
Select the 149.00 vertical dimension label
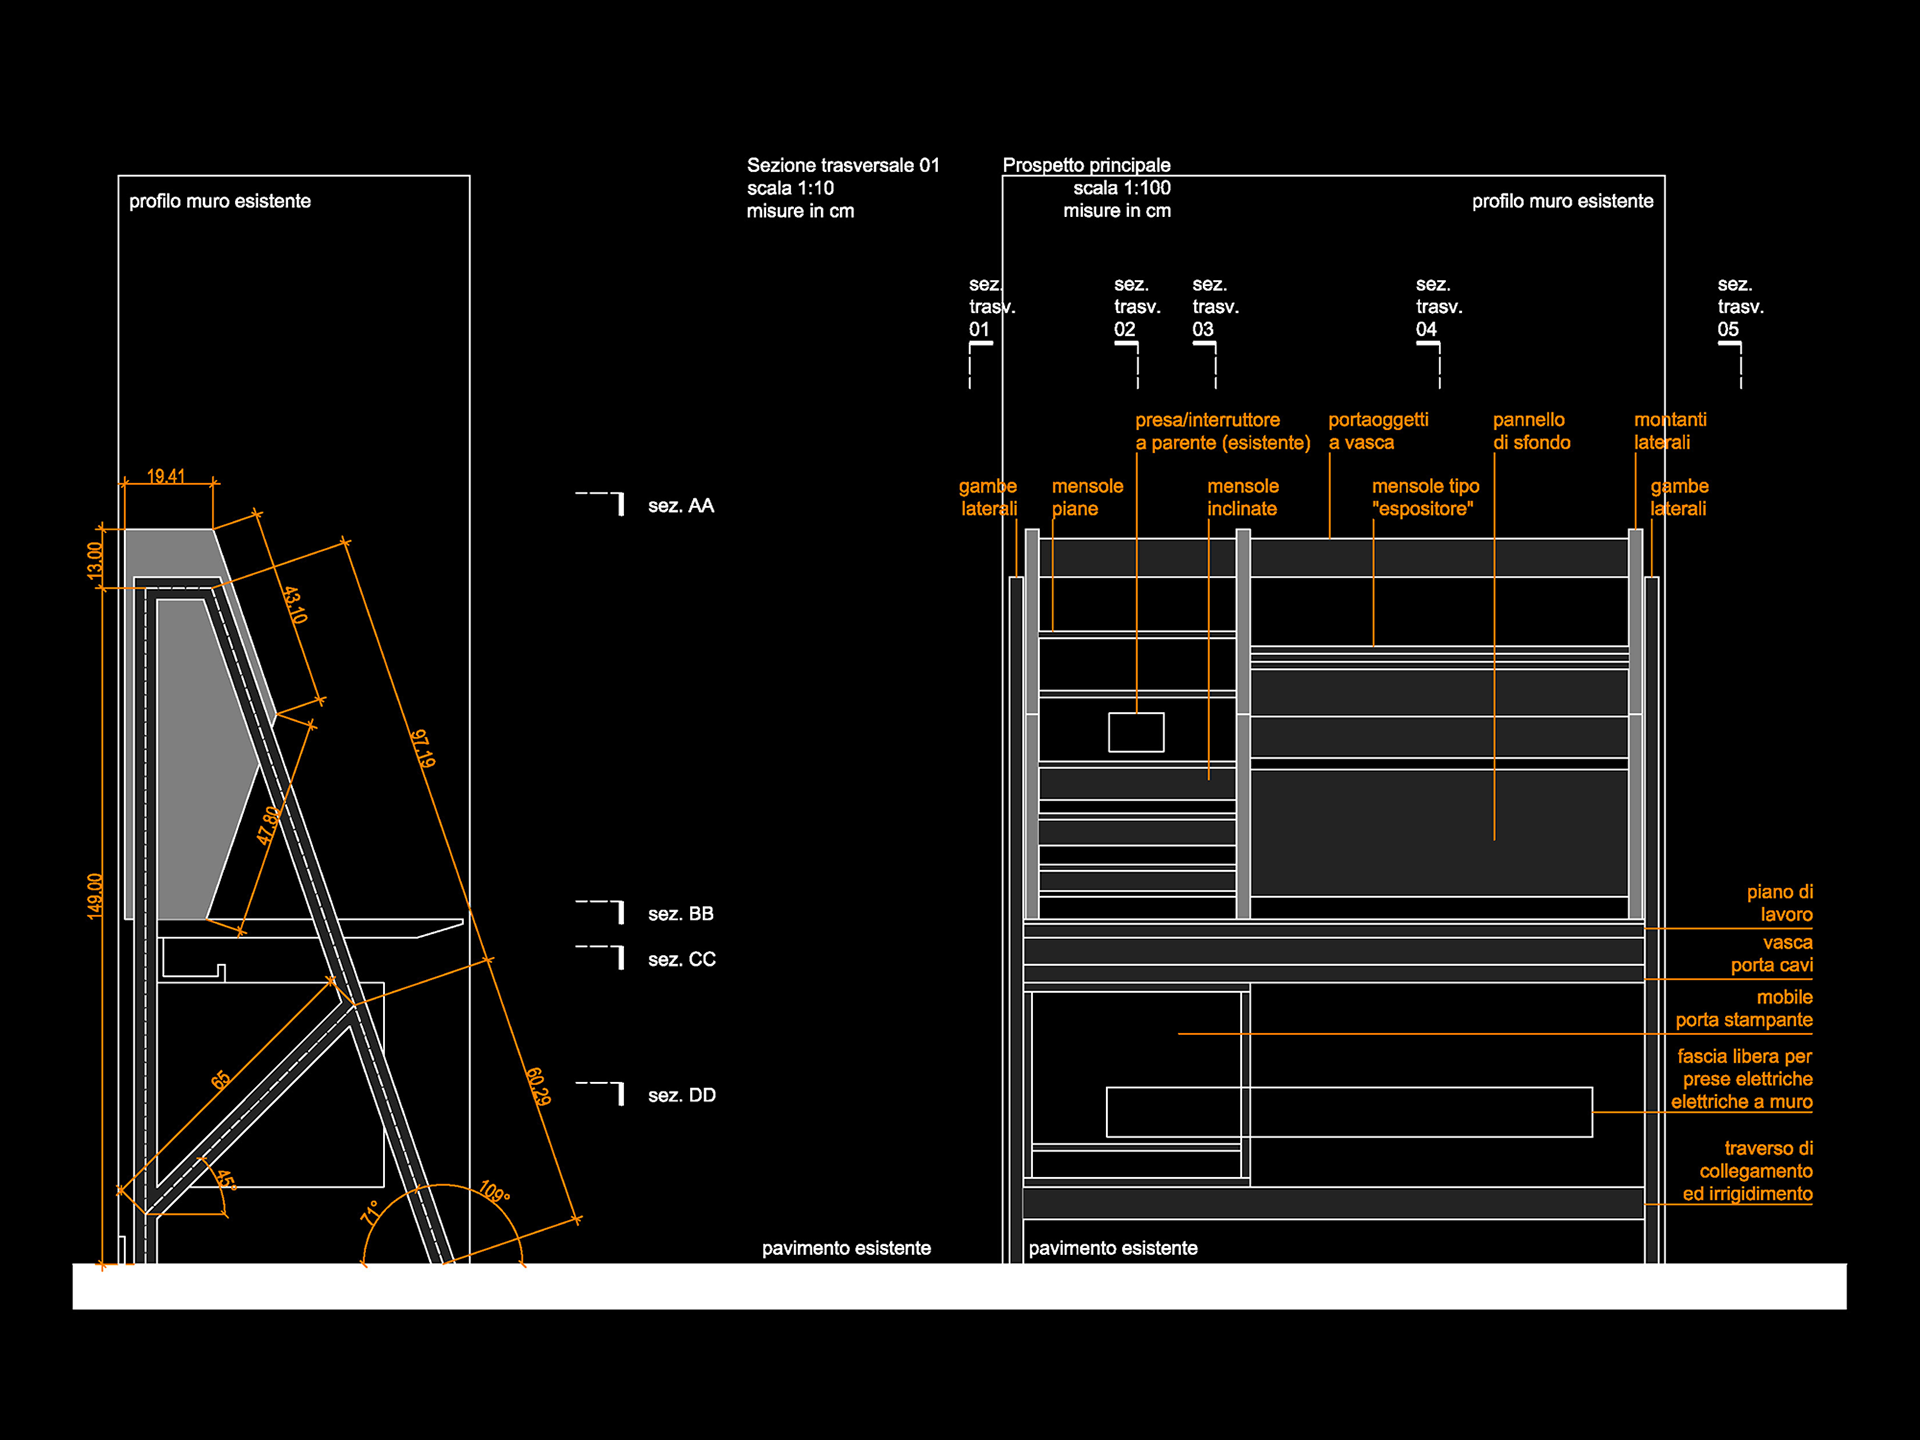[x=95, y=896]
